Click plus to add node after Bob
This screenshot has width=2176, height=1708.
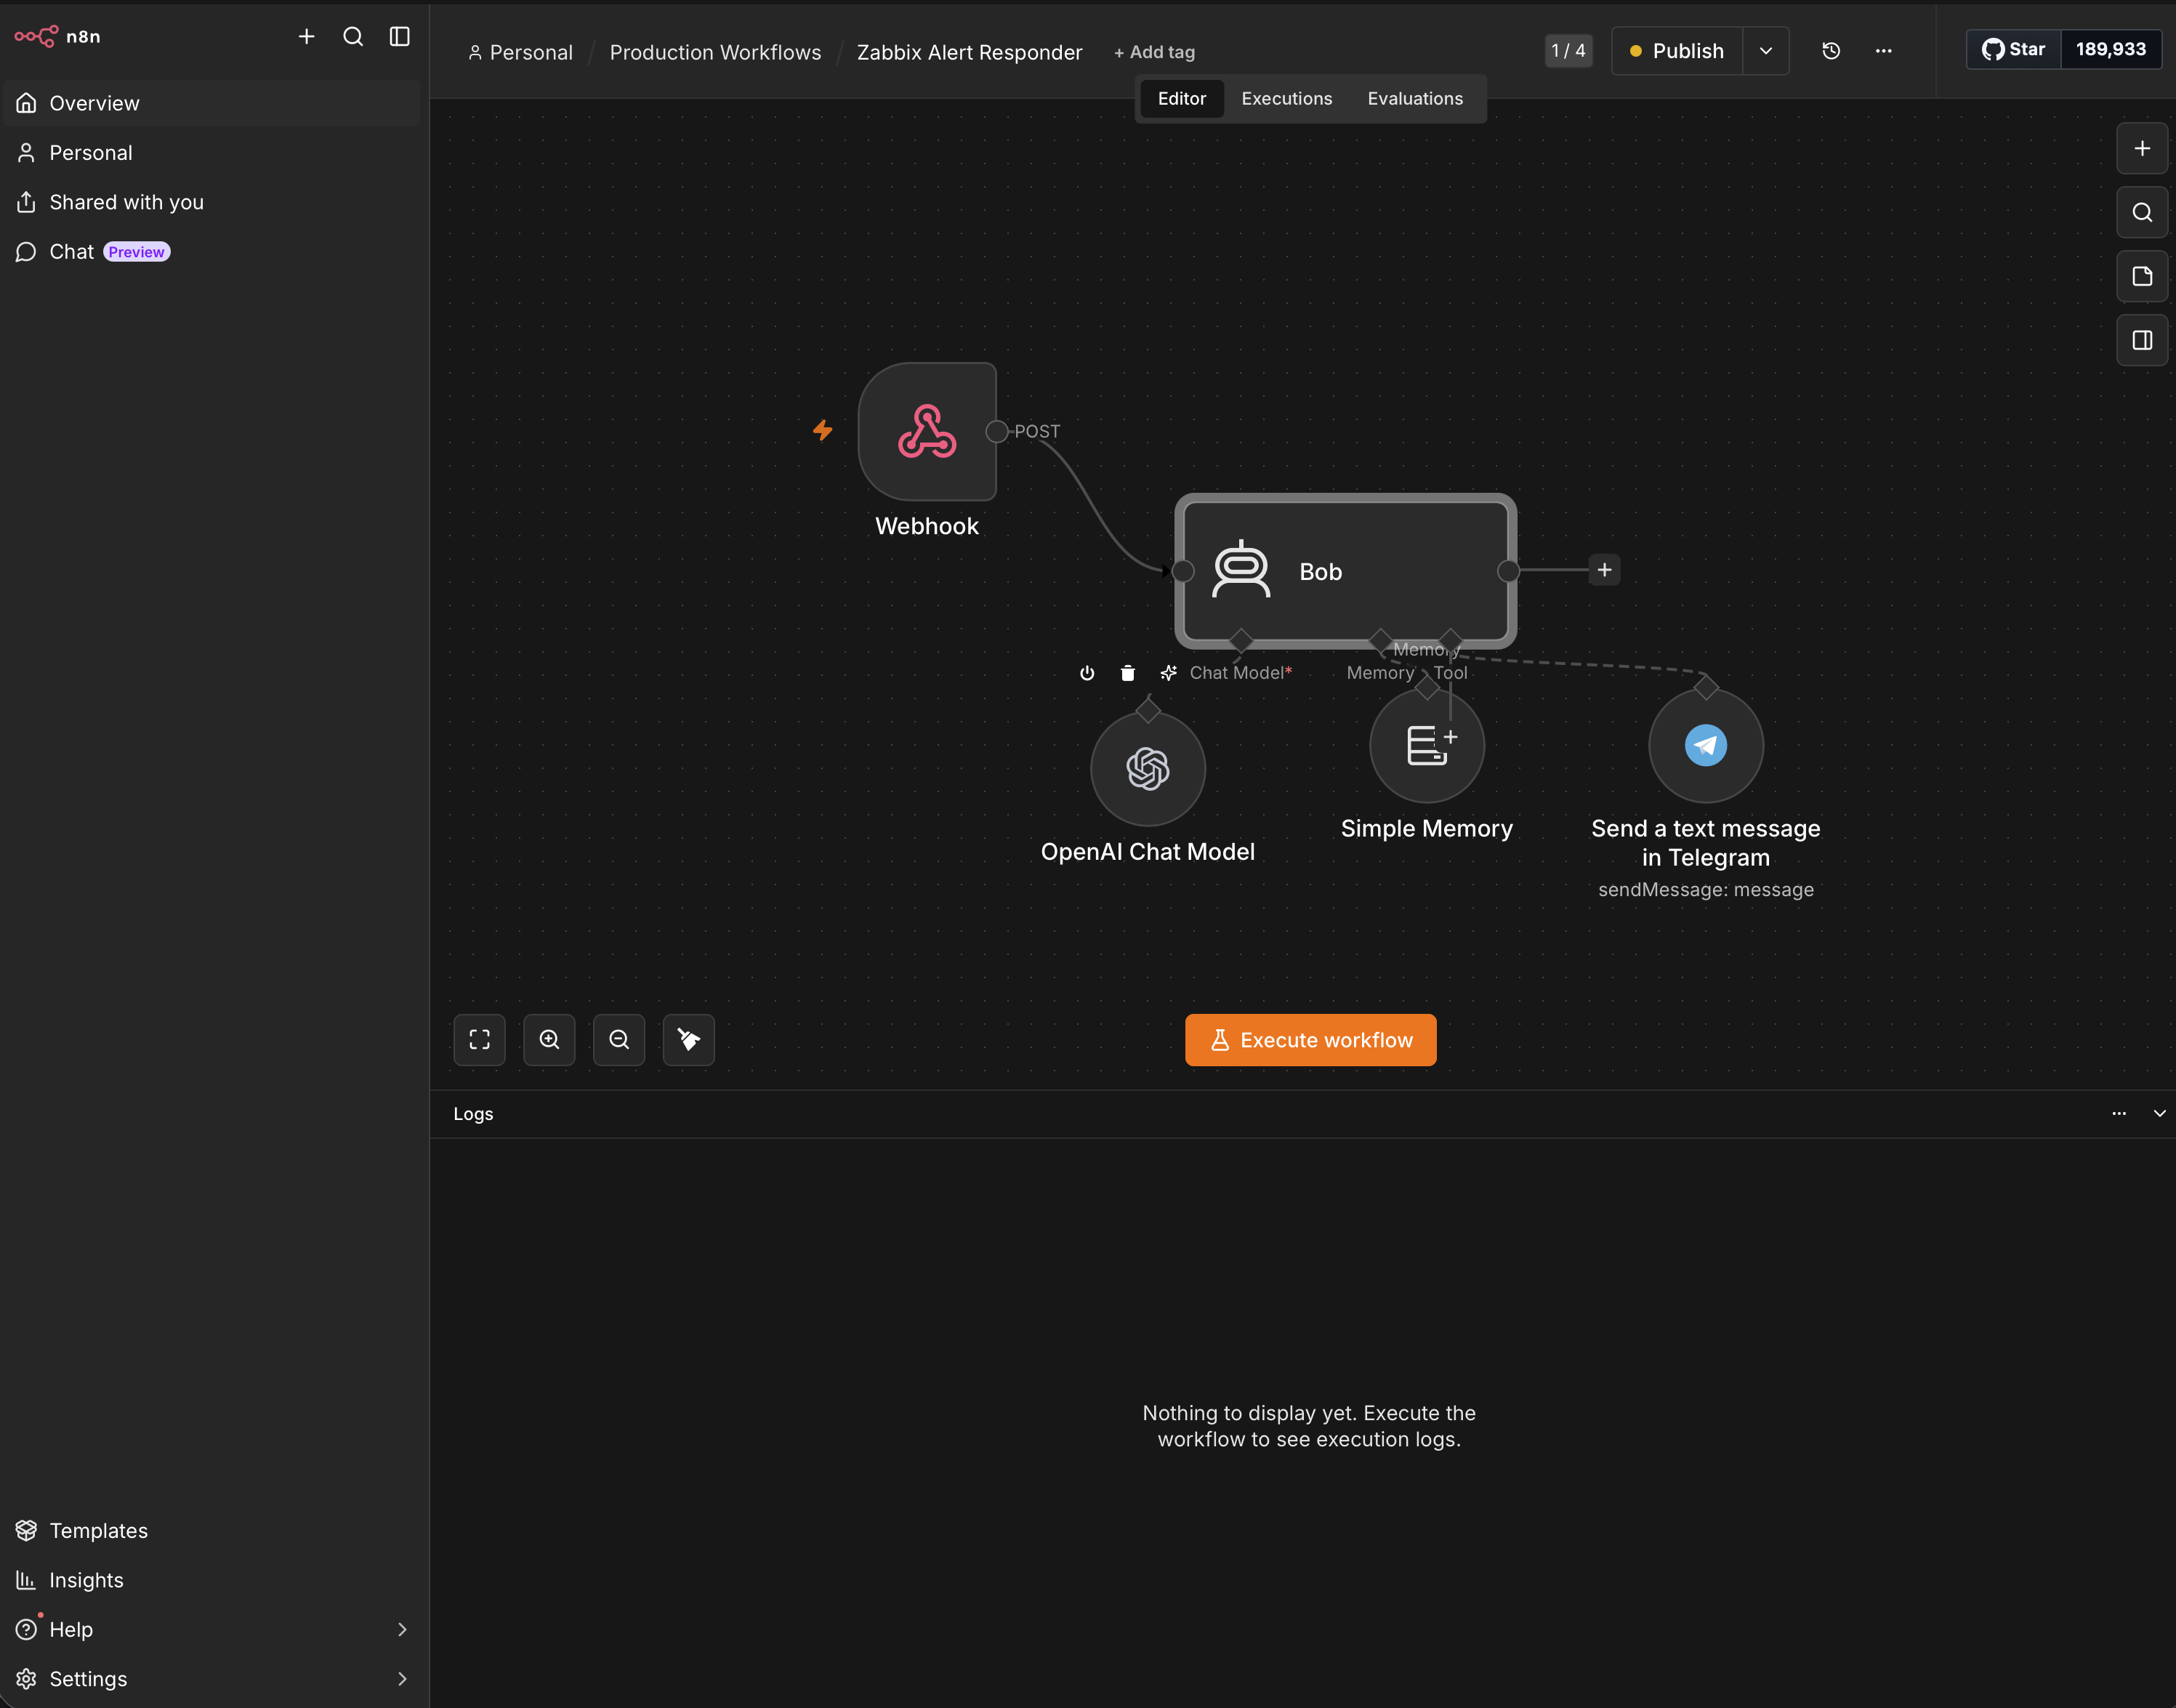click(1604, 570)
